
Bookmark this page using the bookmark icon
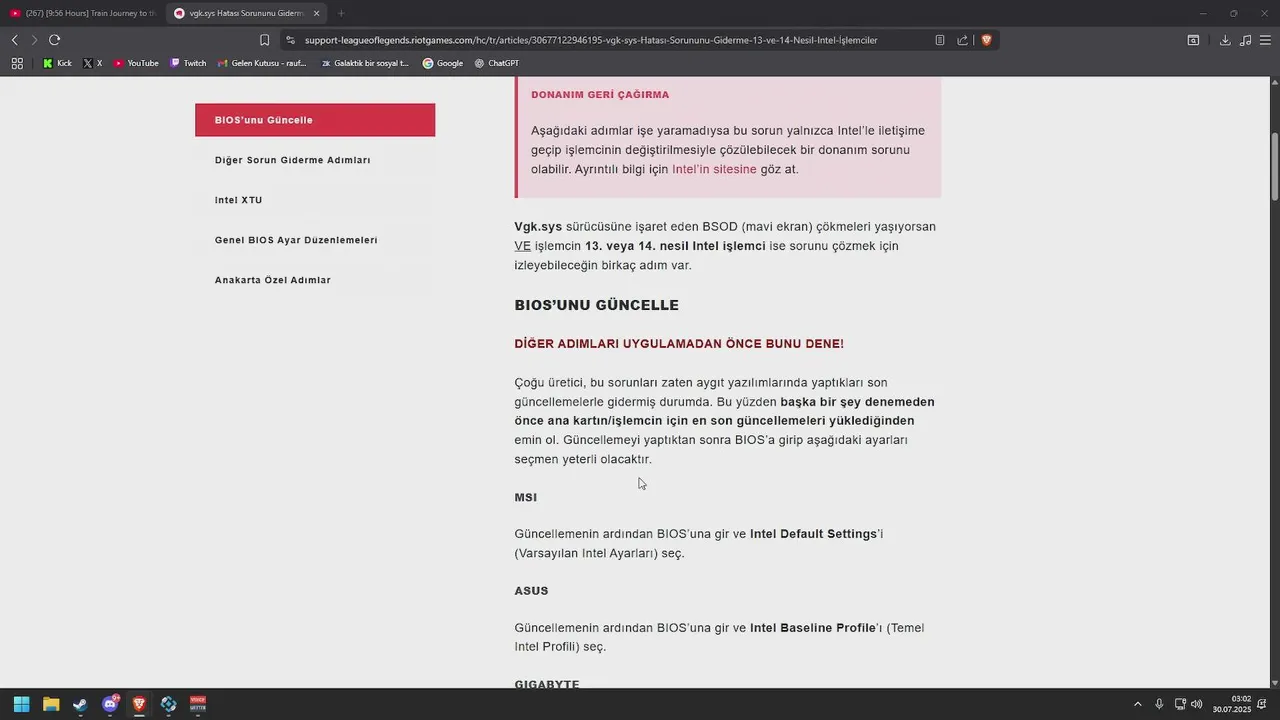click(x=264, y=40)
